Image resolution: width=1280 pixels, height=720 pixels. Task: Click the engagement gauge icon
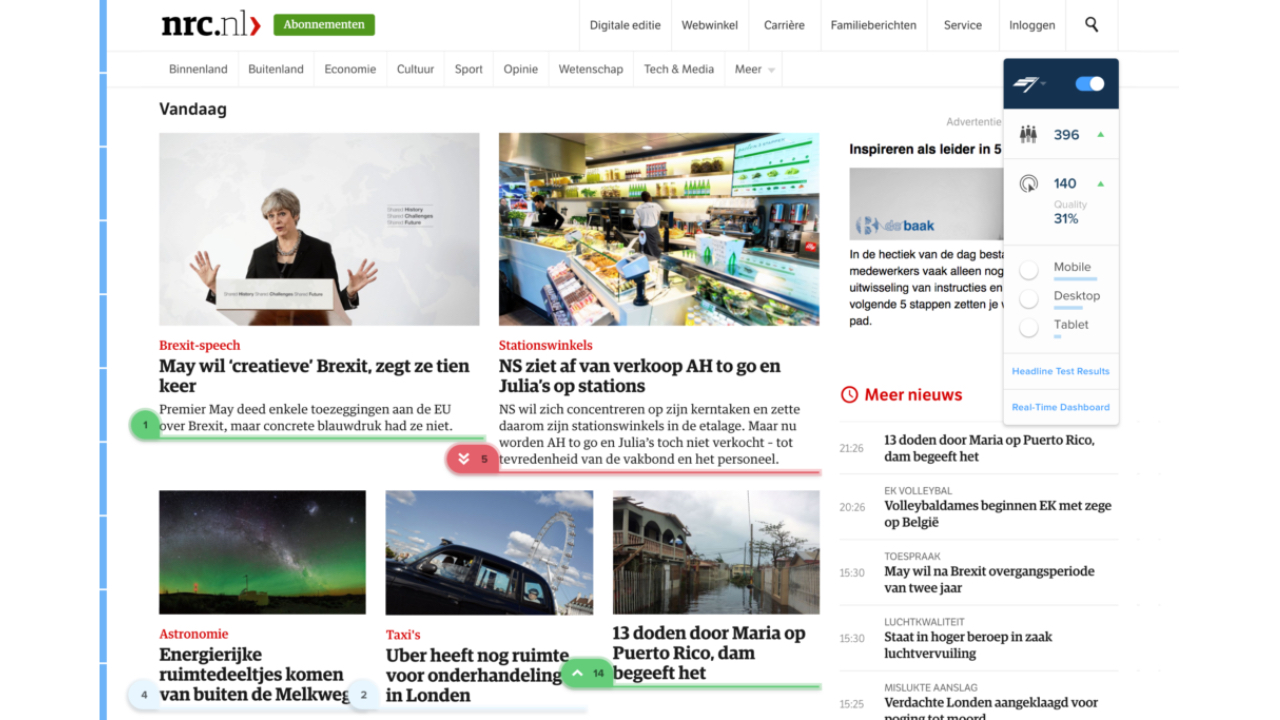(1028, 183)
